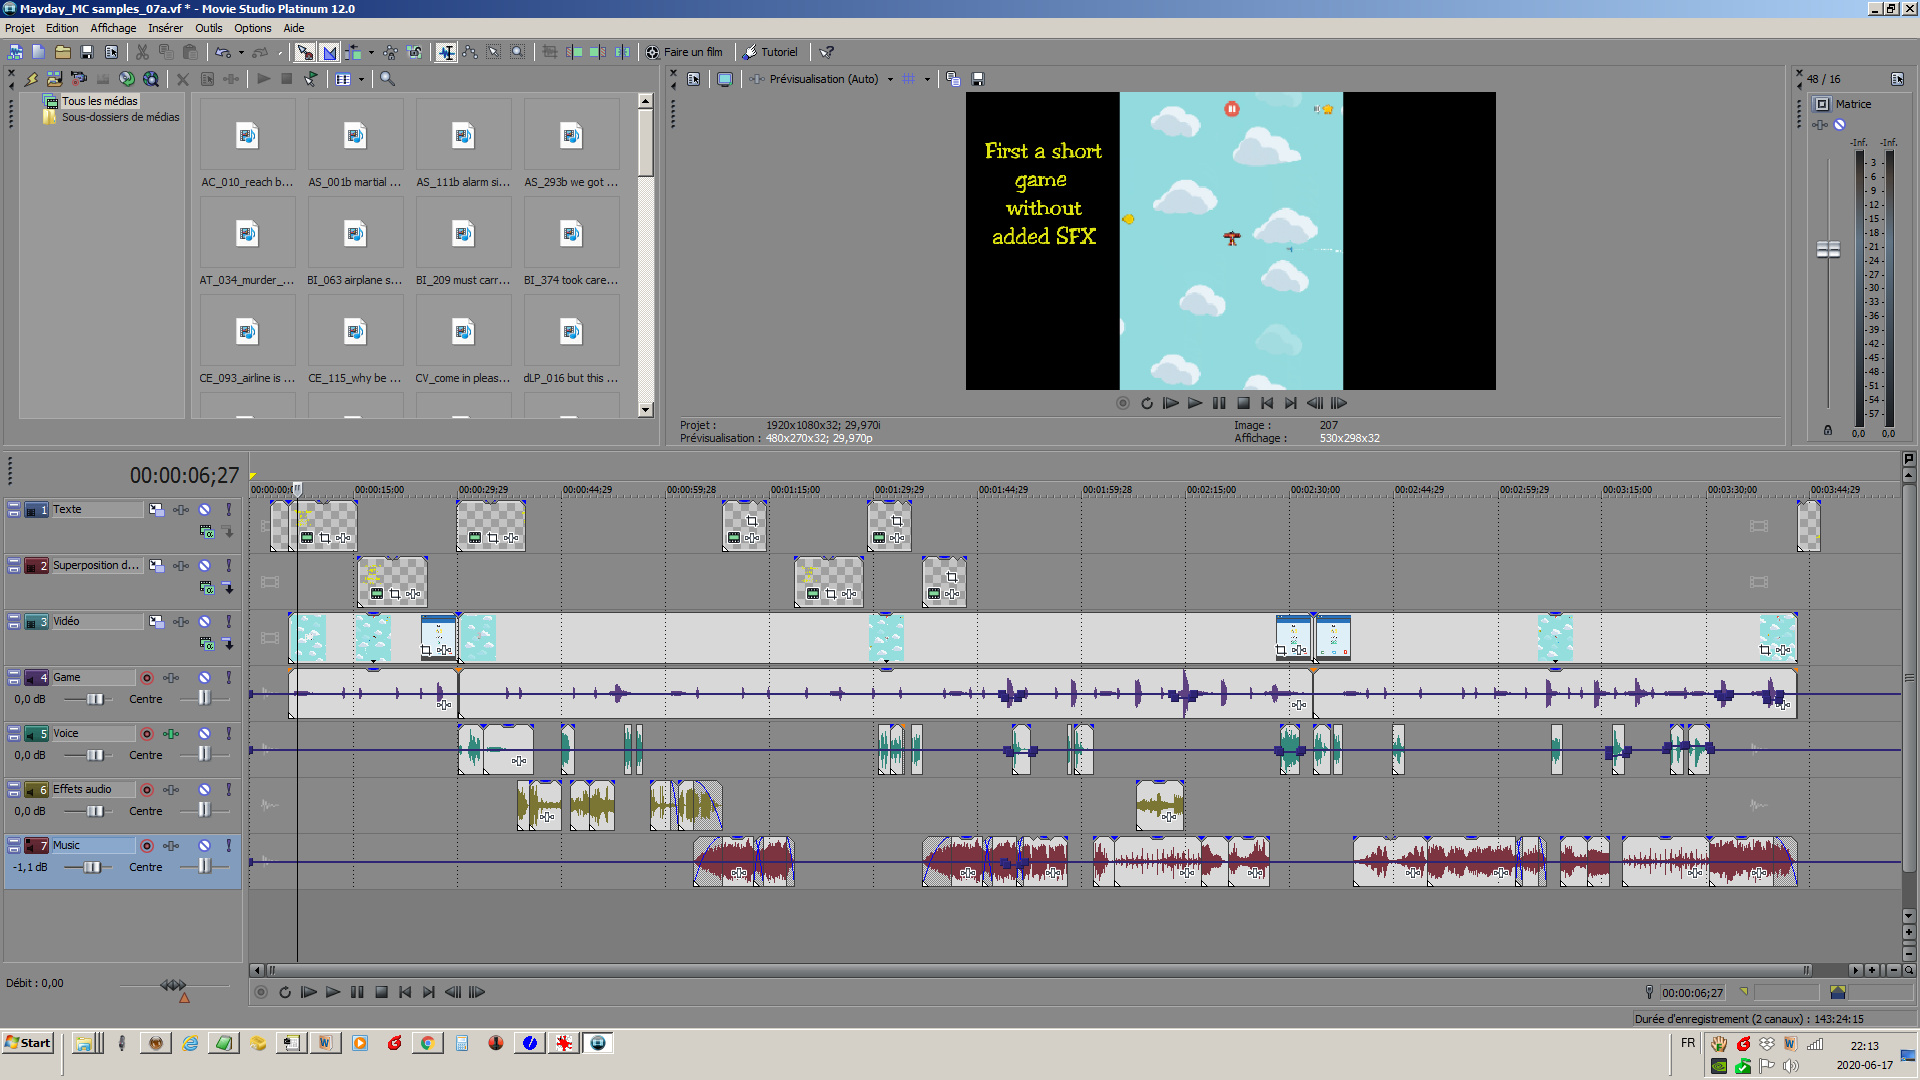
Task: Open the Outils menu
Action: coord(208,28)
